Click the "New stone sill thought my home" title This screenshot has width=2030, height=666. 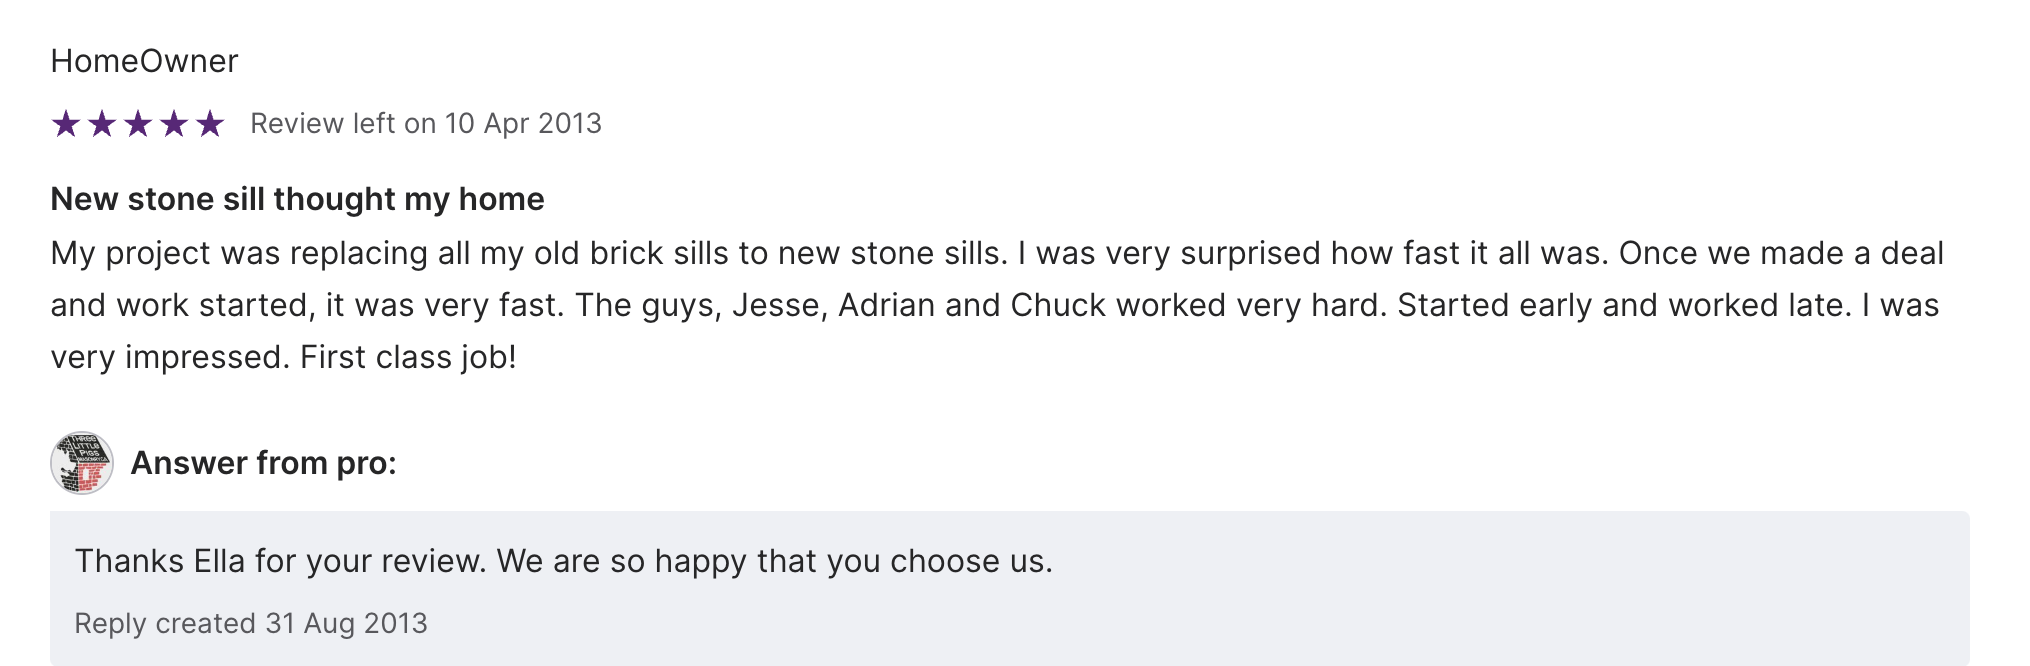[297, 199]
